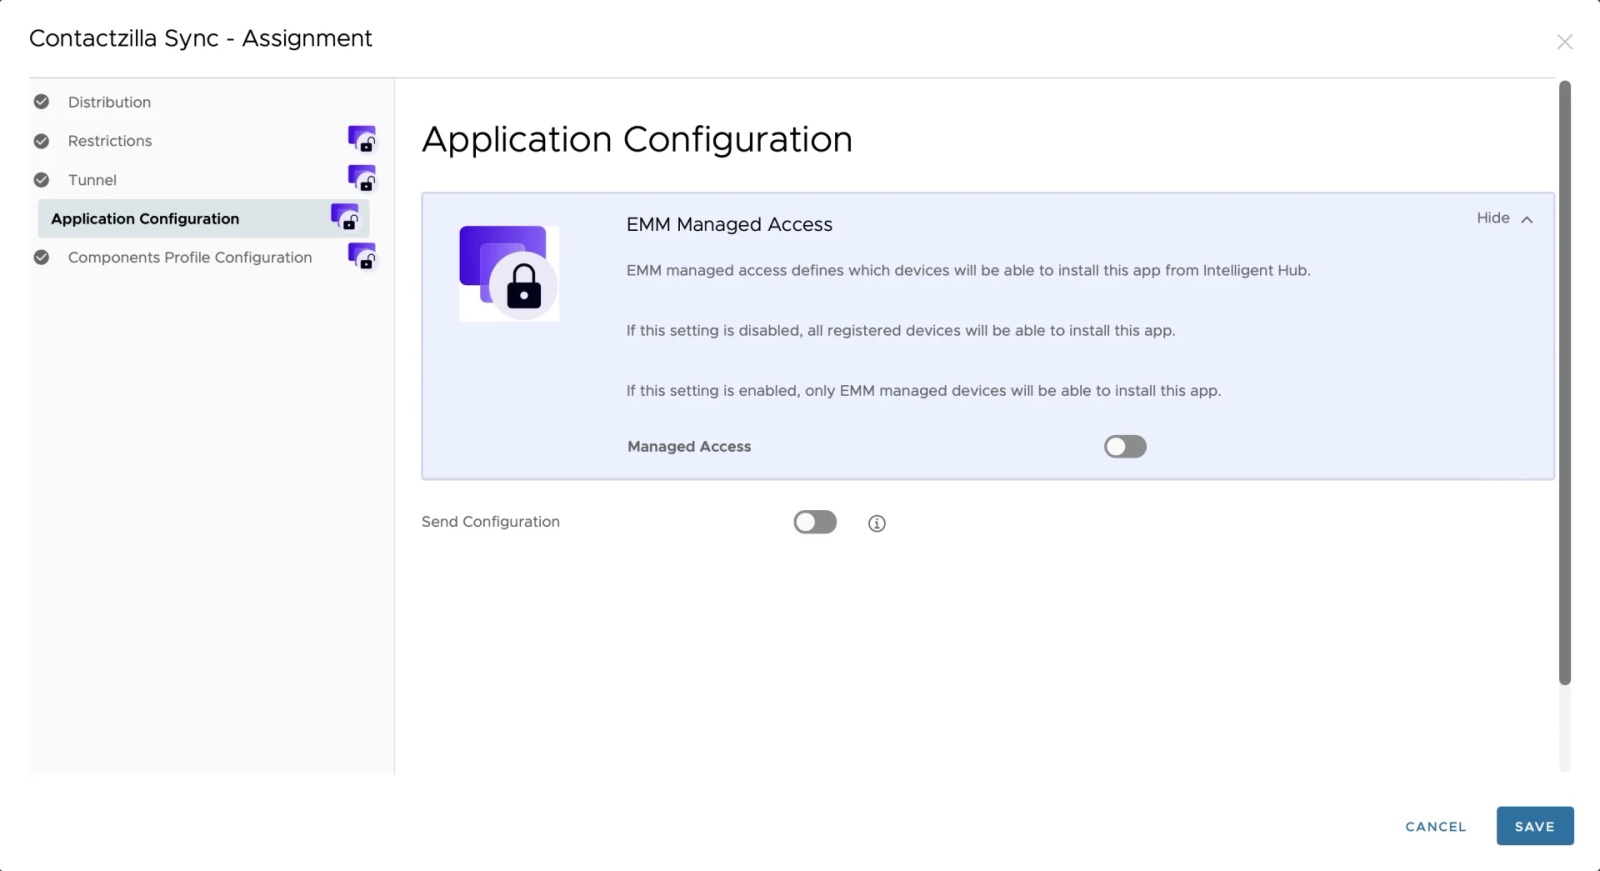Cancel the assignment dialog
This screenshot has width=1600, height=871.
click(x=1436, y=826)
